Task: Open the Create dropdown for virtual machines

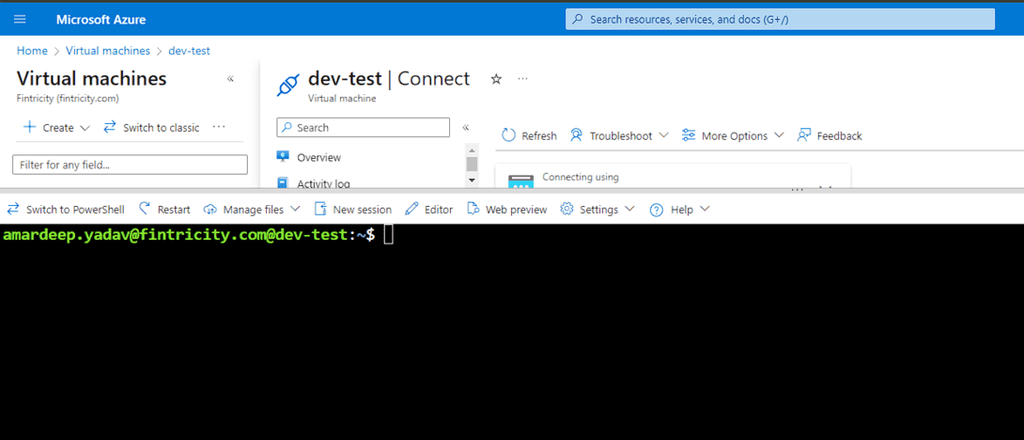Action: point(56,127)
